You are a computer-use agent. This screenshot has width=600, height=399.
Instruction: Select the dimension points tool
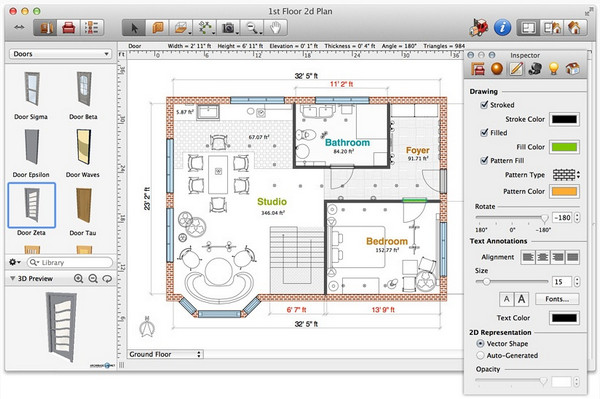point(205,28)
